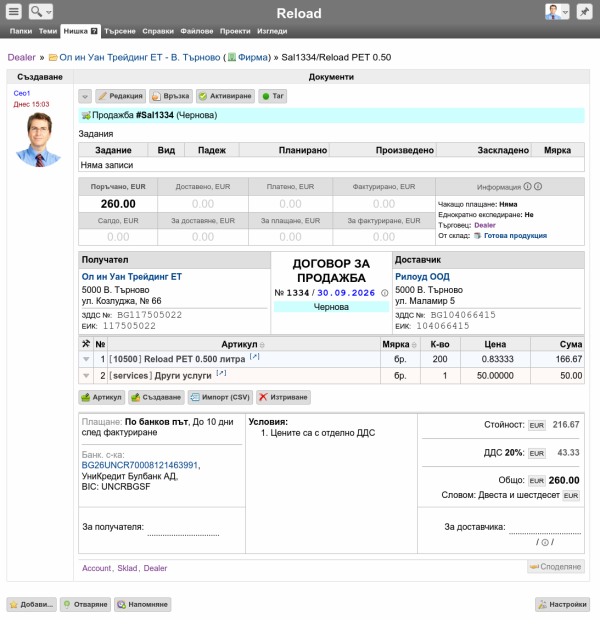Click the date 30.09.2026 link
600x620 pixels.
coord(346,293)
